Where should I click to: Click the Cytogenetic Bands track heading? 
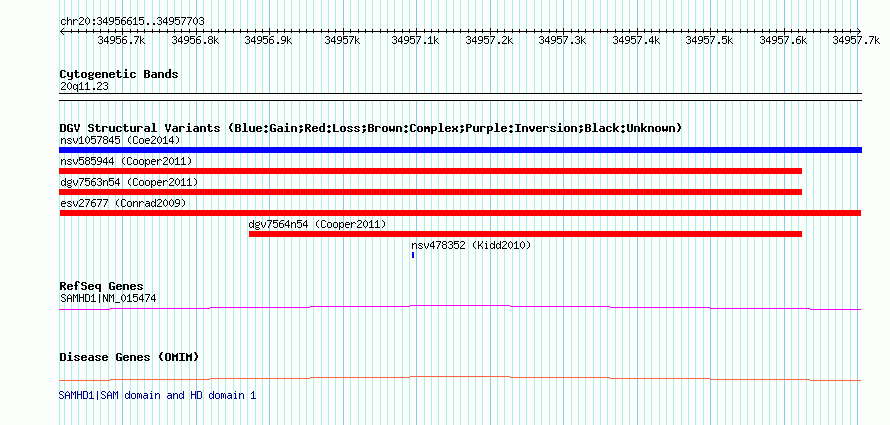coord(119,74)
